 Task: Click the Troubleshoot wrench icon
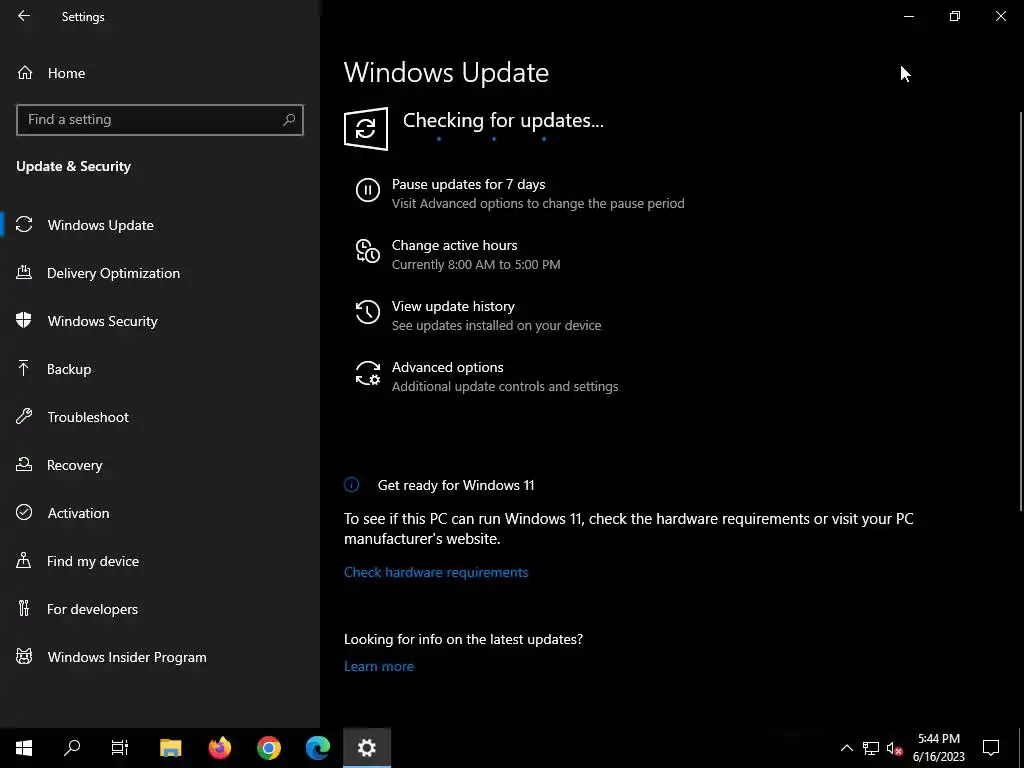pyautogui.click(x=24, y=416)
